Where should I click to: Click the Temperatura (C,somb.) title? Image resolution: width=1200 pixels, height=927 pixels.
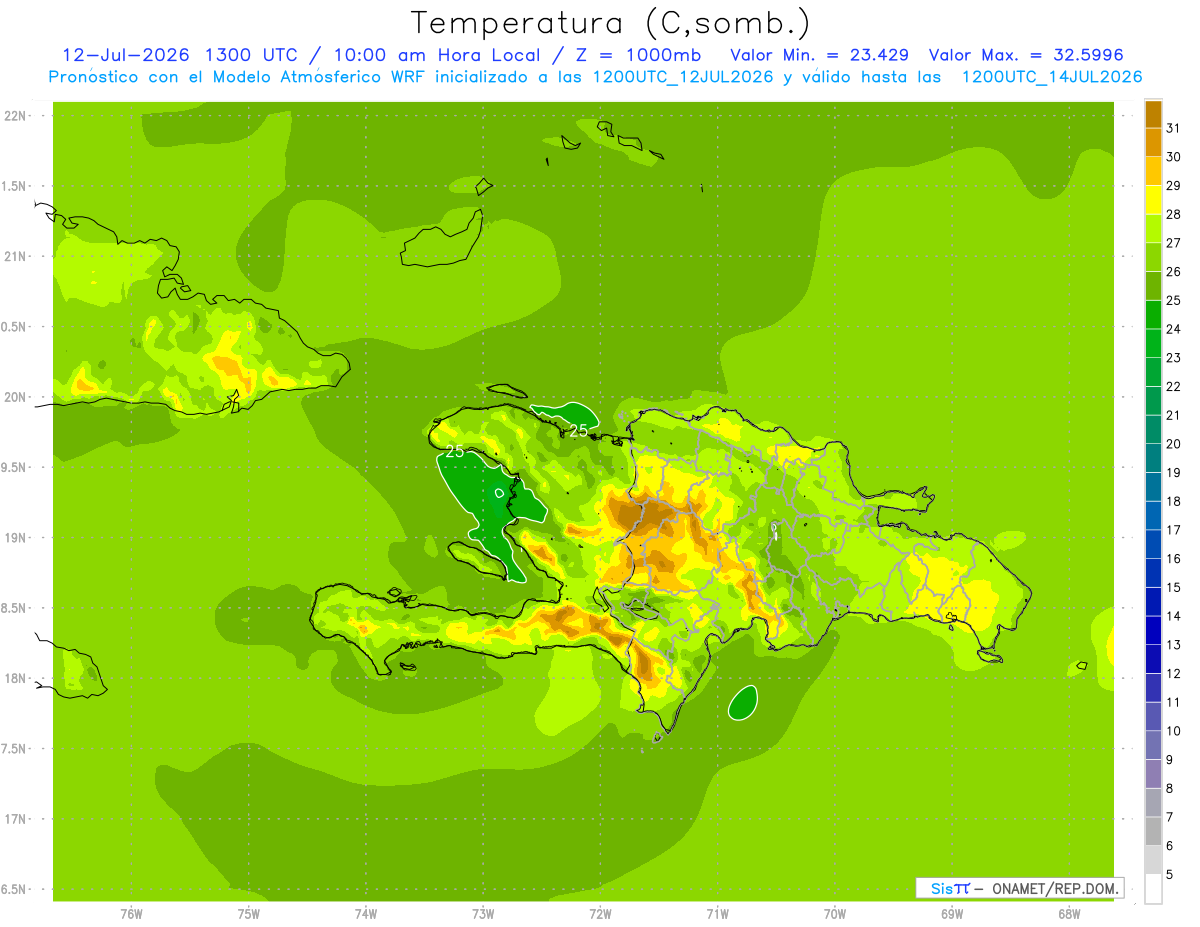click(x=611, y=23)
